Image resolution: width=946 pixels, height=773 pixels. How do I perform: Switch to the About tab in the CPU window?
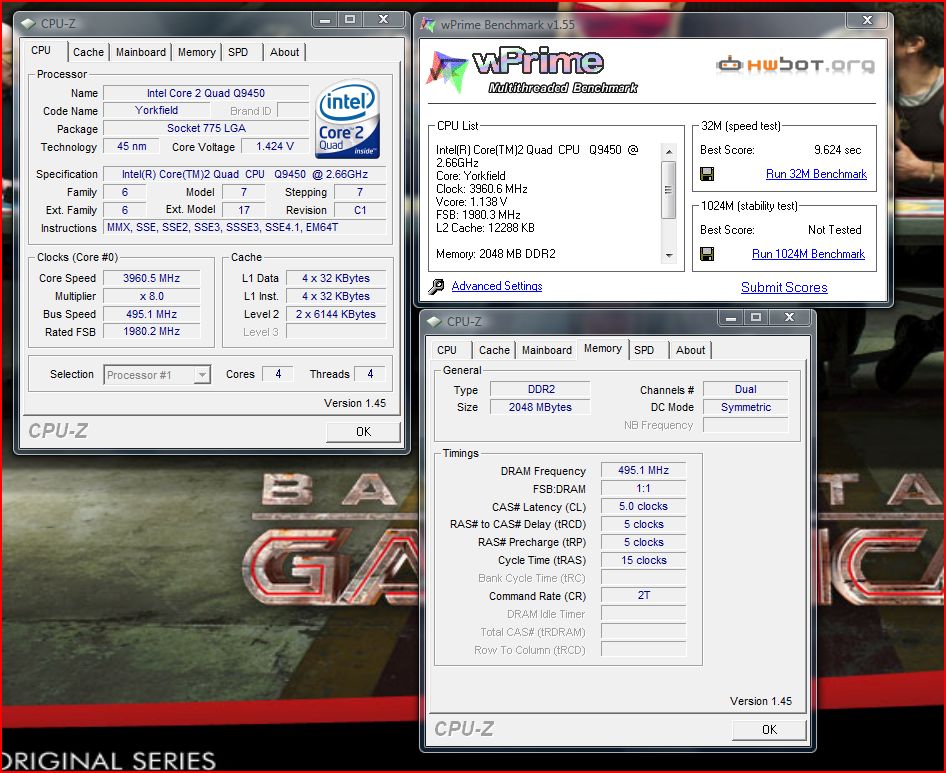[x=284, y=52]
